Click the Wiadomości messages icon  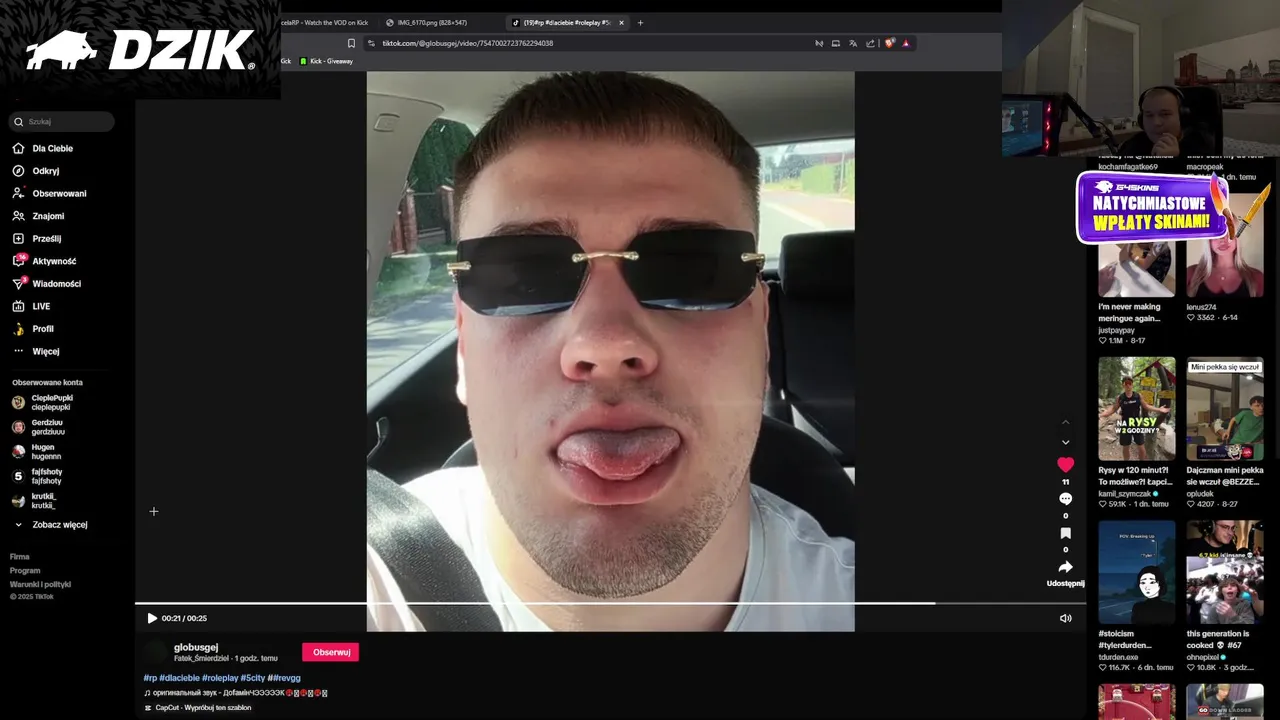pos(18,284)
